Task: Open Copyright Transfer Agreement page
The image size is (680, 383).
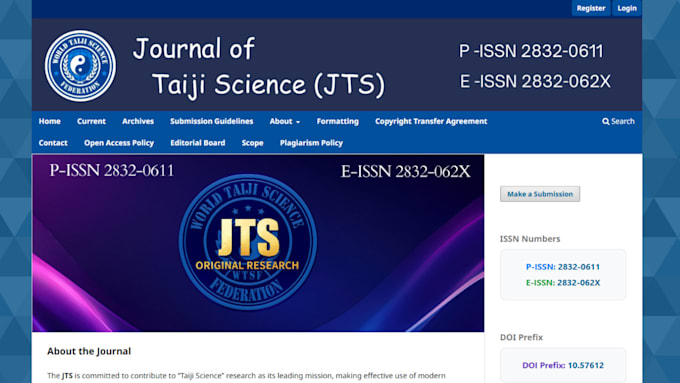Action: click(431, 121)
